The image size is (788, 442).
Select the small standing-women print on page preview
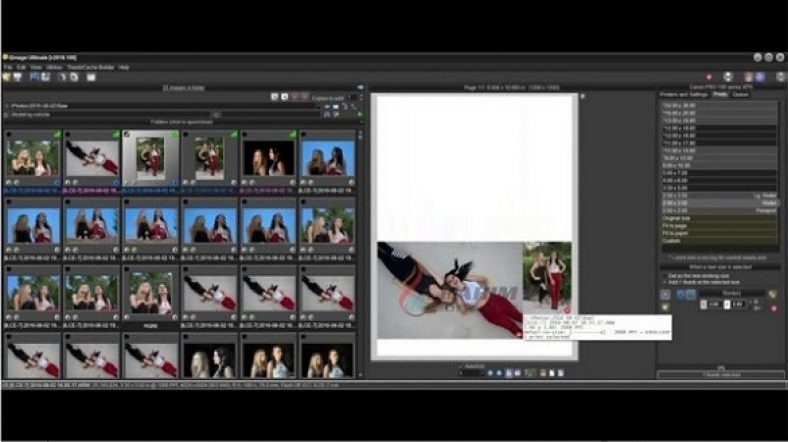pos(547,277)
